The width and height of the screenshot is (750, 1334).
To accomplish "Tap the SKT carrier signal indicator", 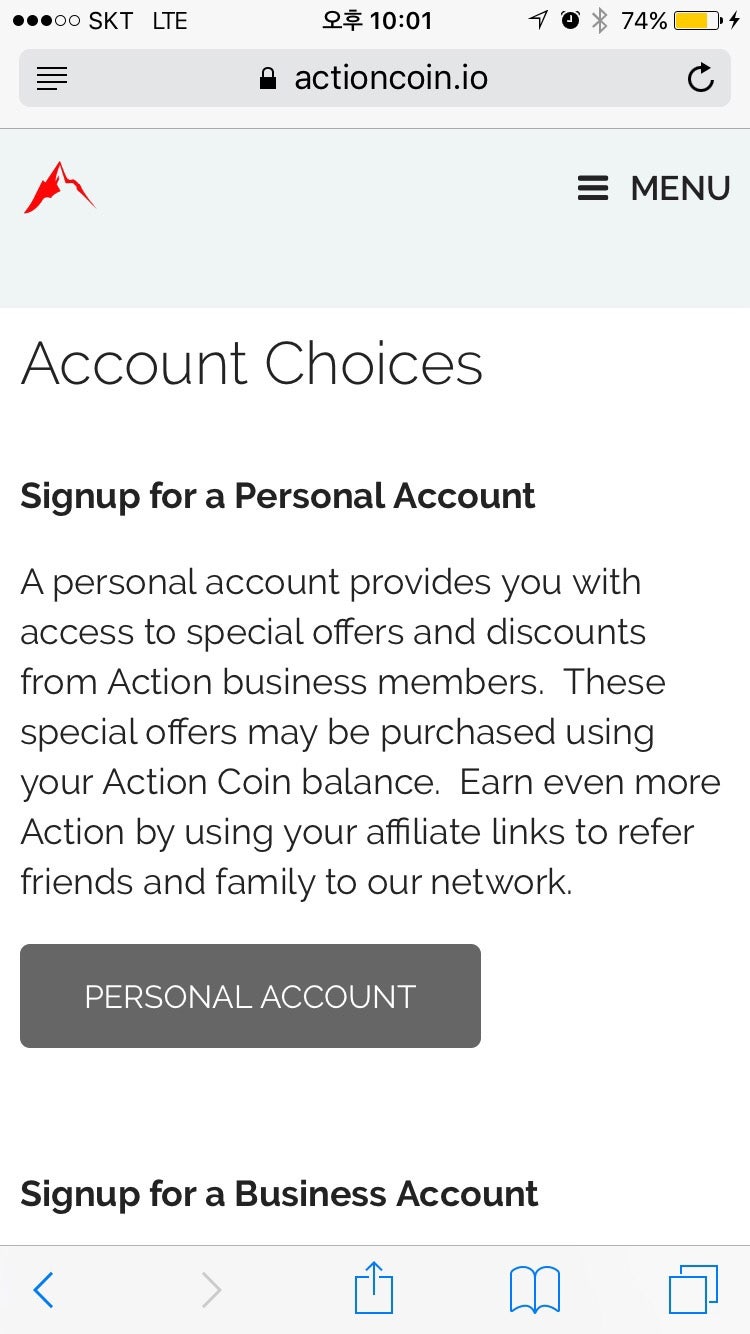I will (72, 20).
